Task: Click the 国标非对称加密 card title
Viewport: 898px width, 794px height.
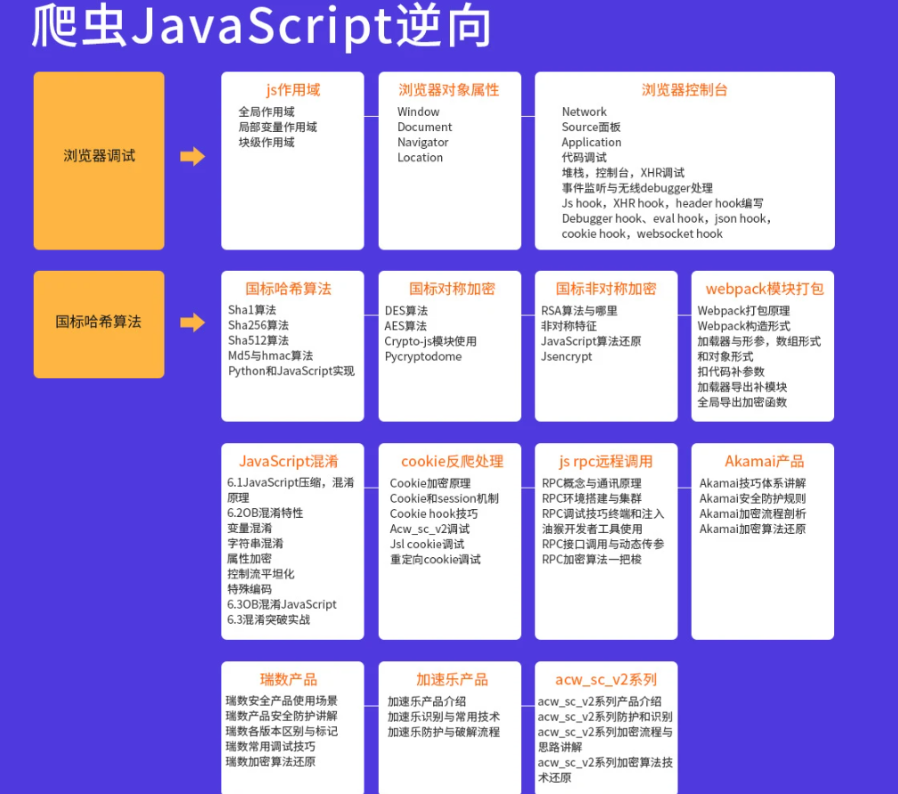Action: coord(606,289)
